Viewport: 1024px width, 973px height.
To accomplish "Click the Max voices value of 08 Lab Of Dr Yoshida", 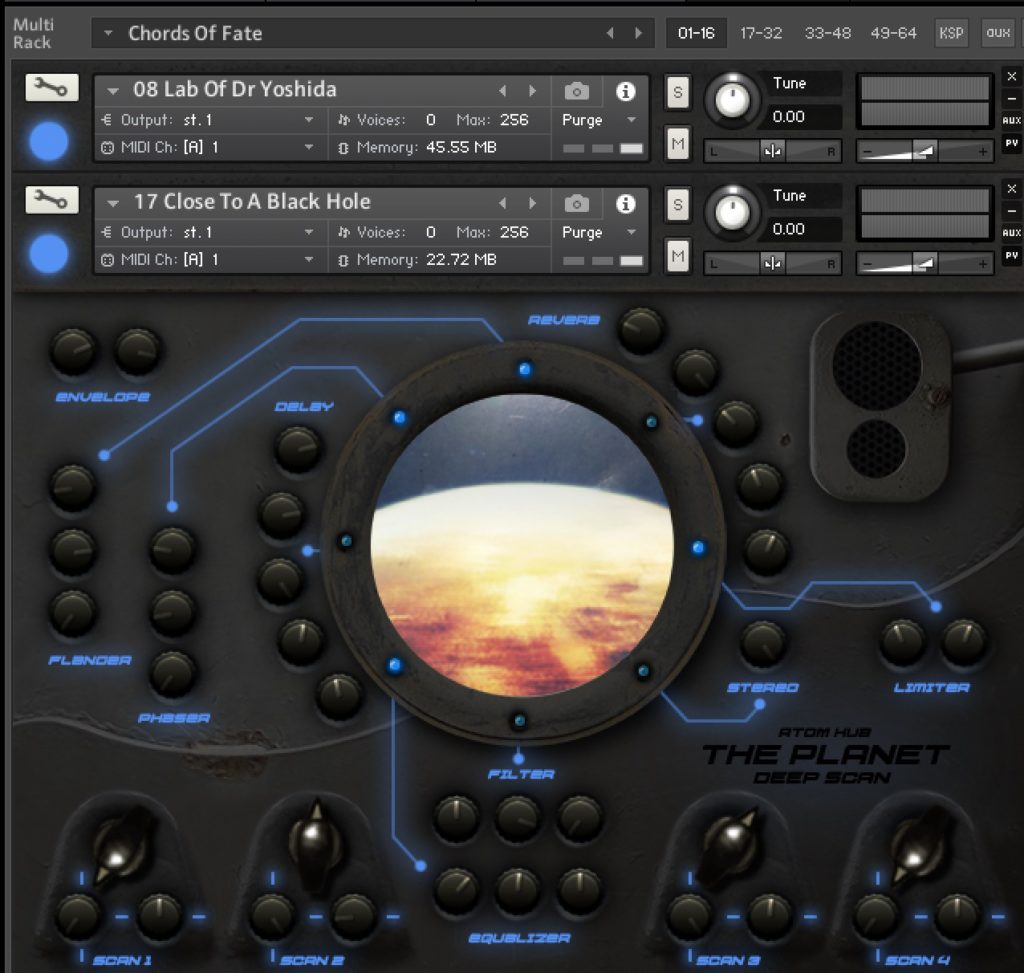I will 514,120.
